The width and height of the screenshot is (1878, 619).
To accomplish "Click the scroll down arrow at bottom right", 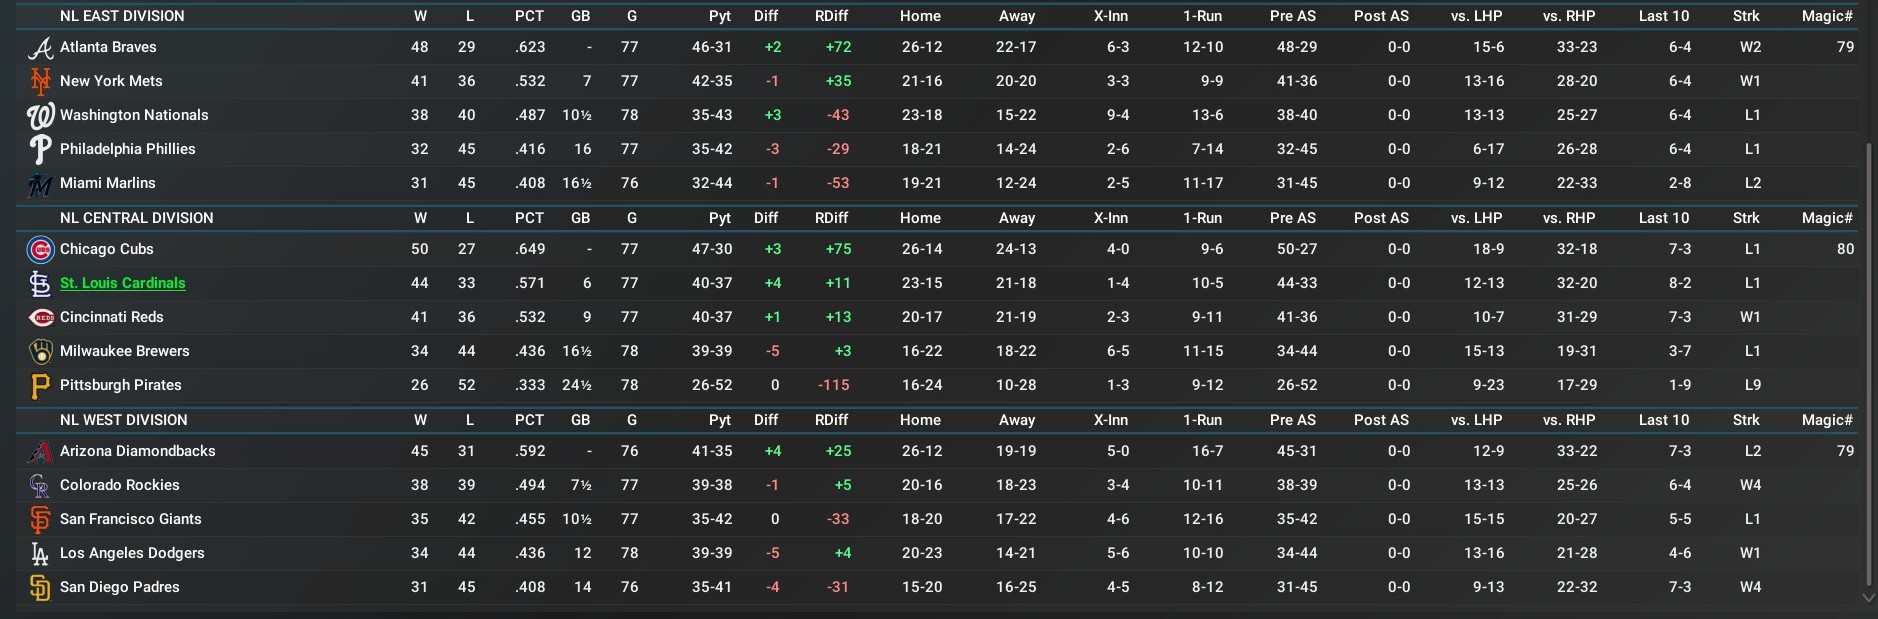I will click(1868, 598).
